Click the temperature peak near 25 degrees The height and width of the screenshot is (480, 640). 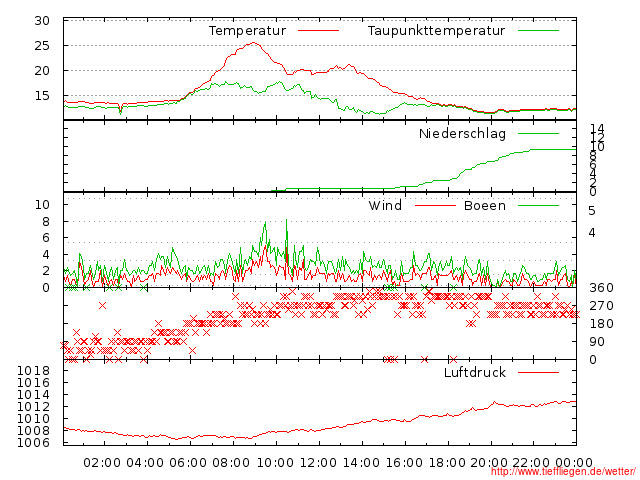point(254,43)
